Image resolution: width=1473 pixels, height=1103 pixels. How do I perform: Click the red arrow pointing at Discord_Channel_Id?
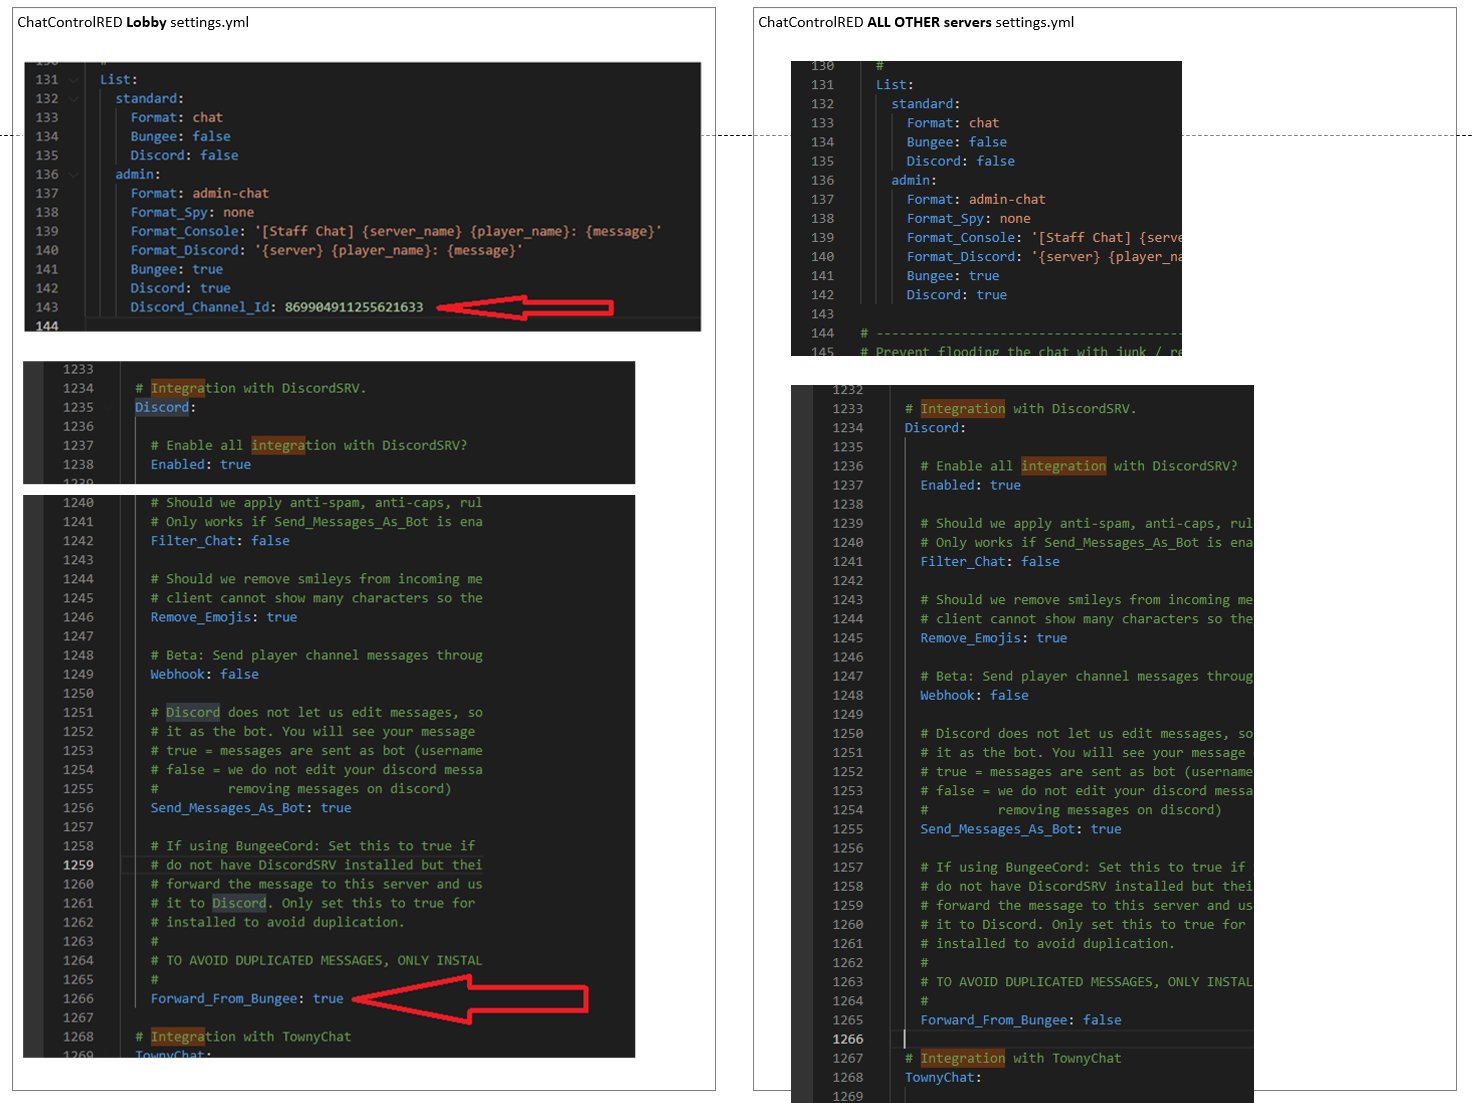525,308
